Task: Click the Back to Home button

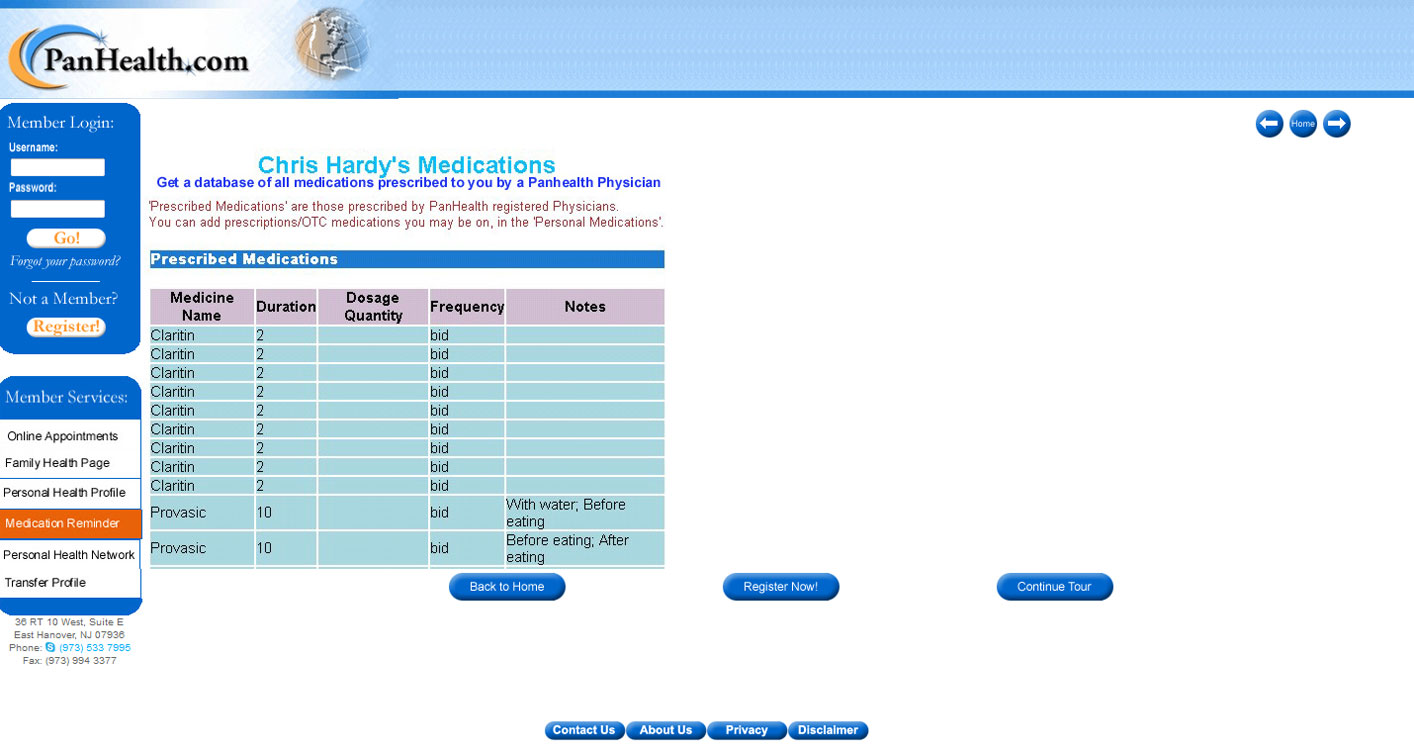Action: click(507, 587)
